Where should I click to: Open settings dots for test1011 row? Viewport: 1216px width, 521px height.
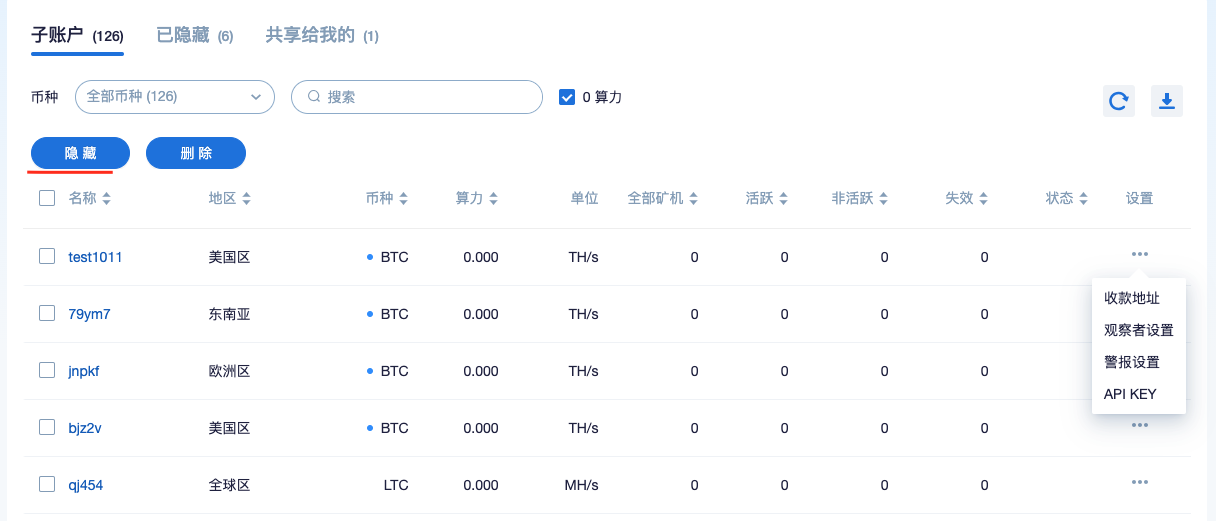pyautogui.click(x=1139, y=254)
